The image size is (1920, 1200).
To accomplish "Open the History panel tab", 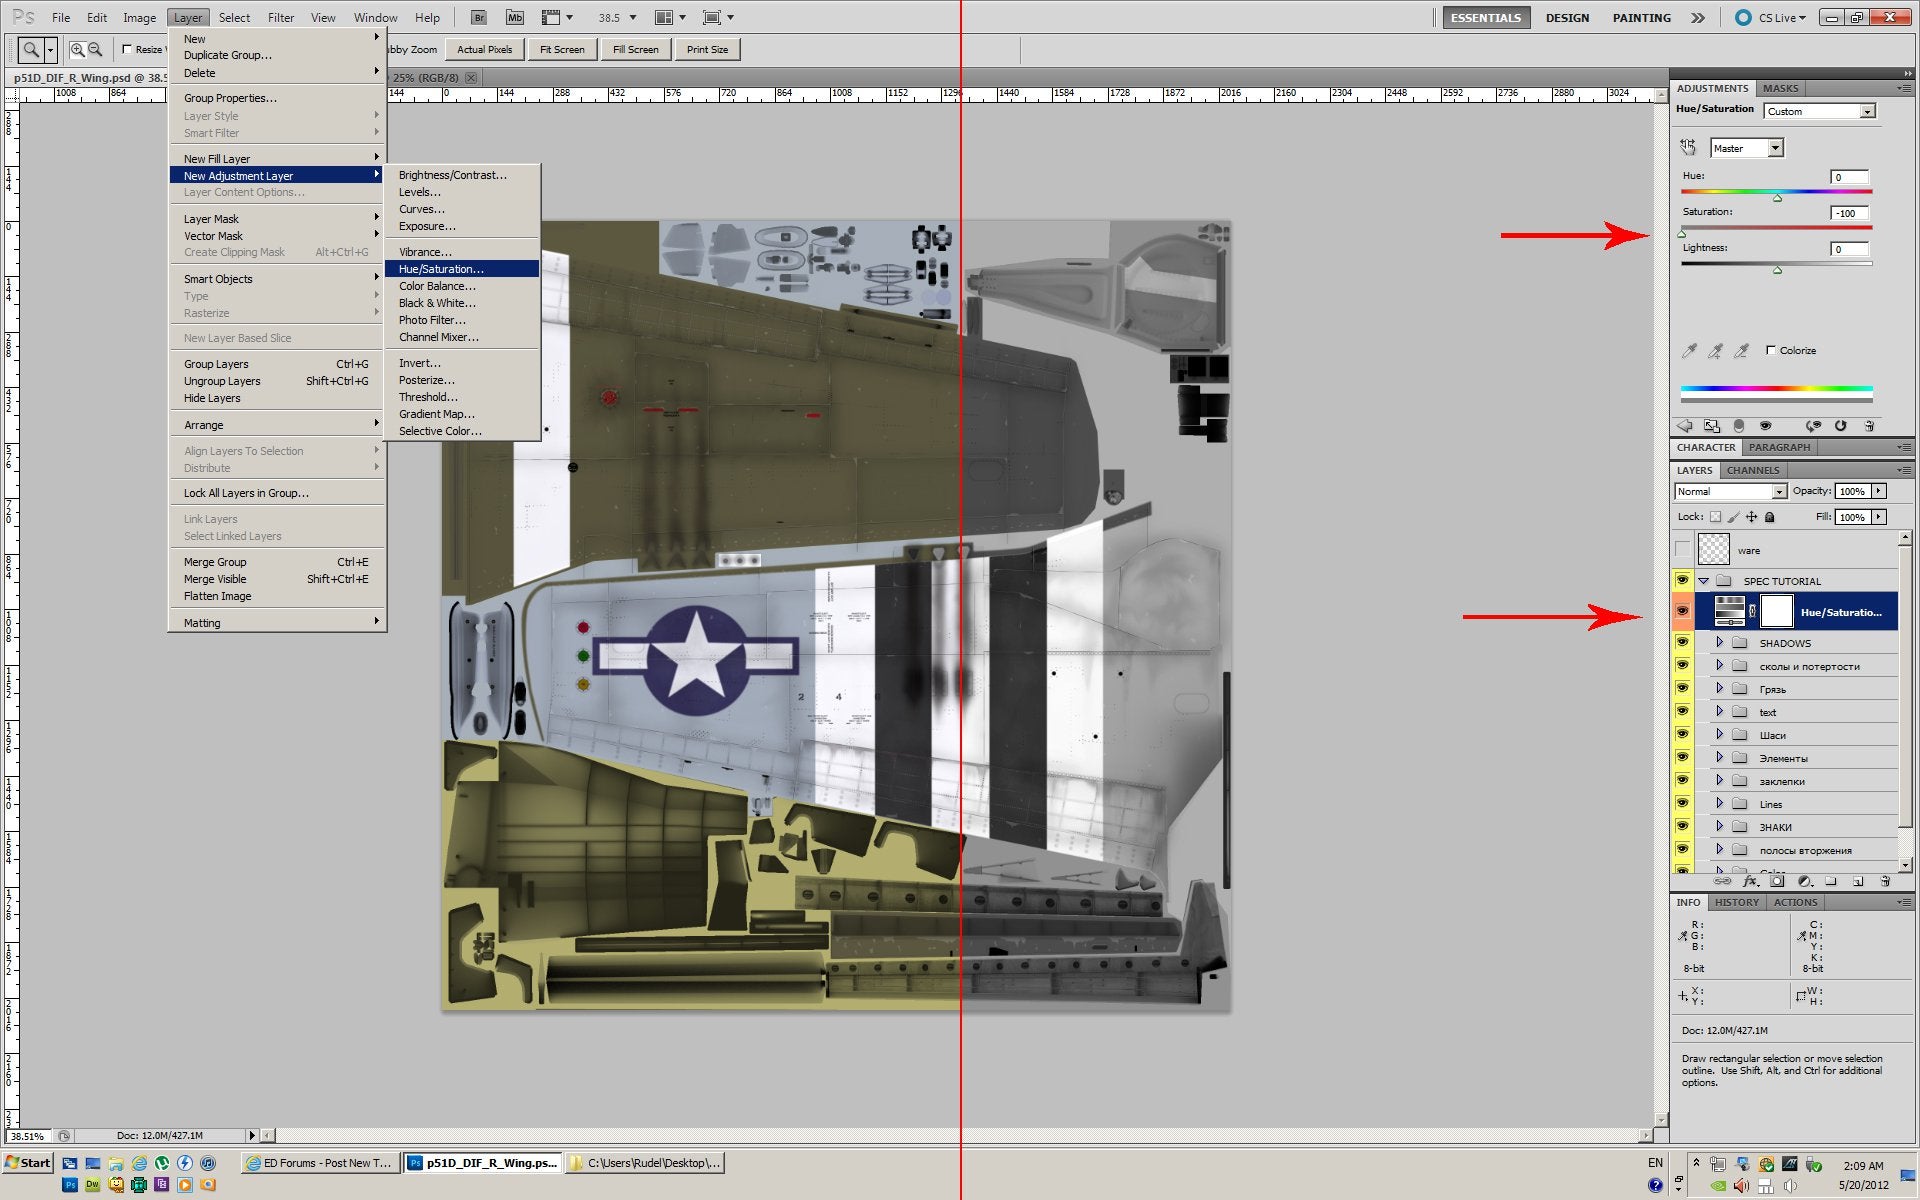I will tap(1738, 901).
